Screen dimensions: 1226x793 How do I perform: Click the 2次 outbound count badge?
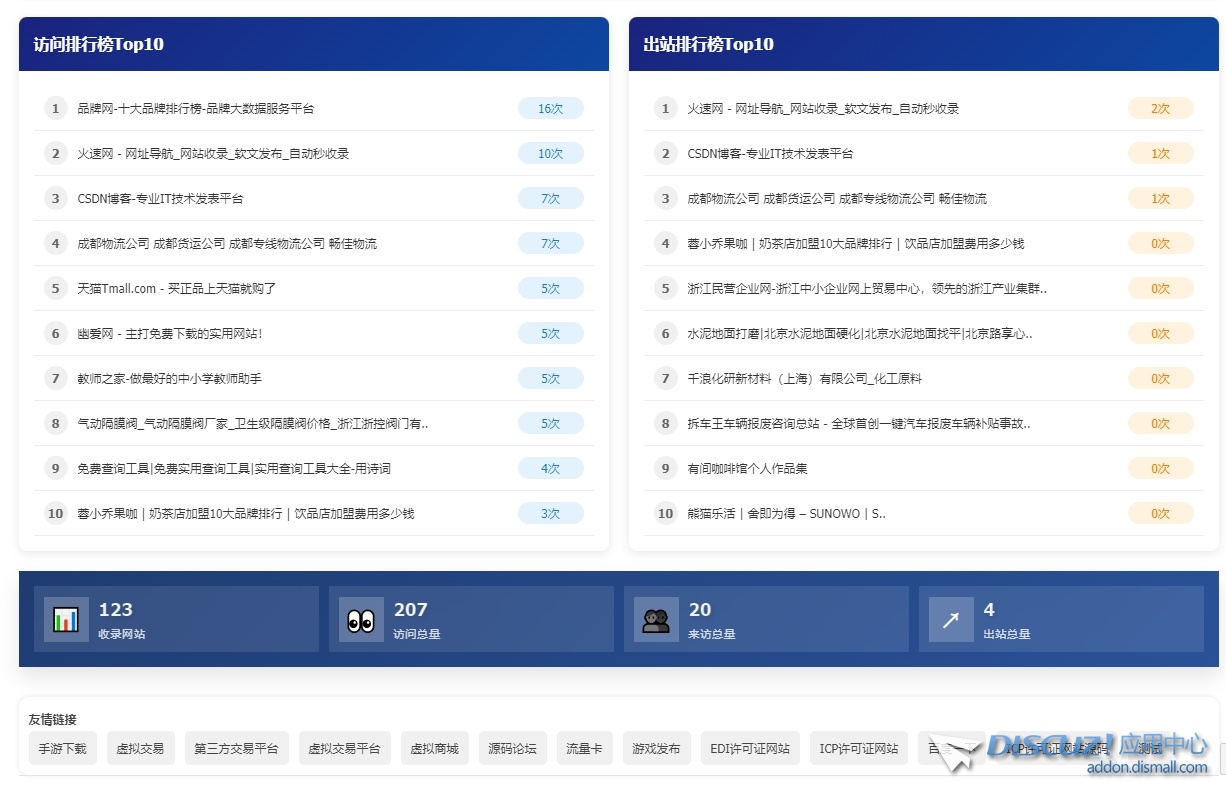pyautogui.click(x=1161, y=108)
